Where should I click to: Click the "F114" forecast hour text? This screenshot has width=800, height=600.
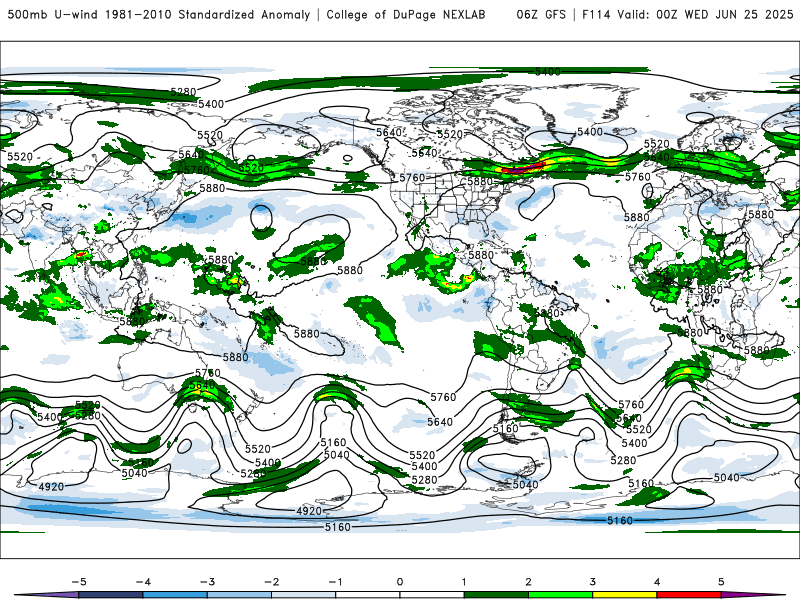point(596,15)
